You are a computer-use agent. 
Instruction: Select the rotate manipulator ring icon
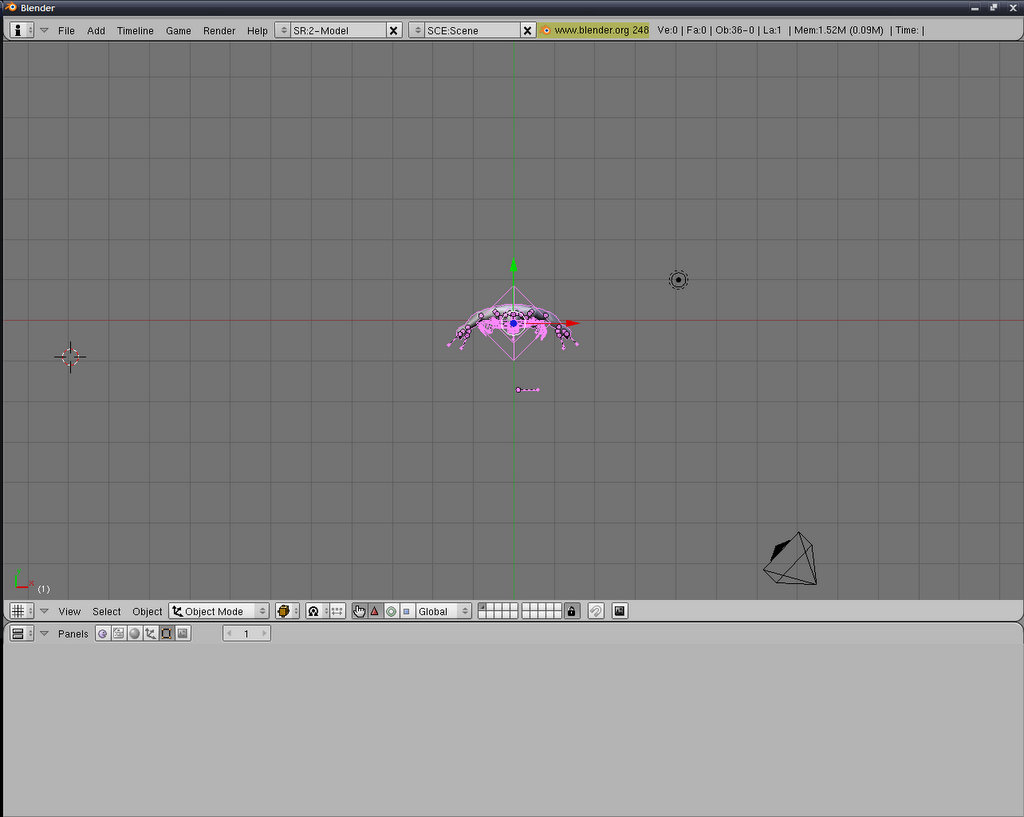coord(391,611)
